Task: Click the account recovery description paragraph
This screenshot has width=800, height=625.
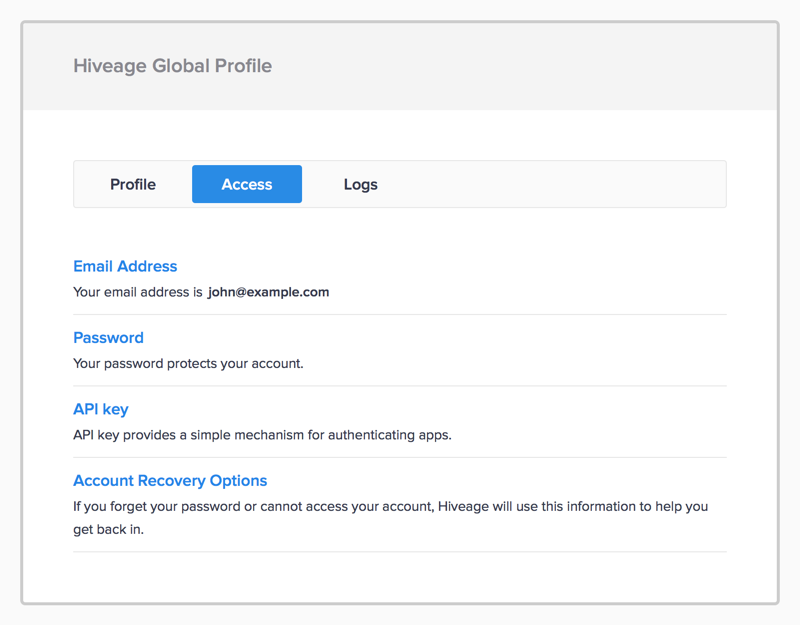Action: click(x=390, y=518)
